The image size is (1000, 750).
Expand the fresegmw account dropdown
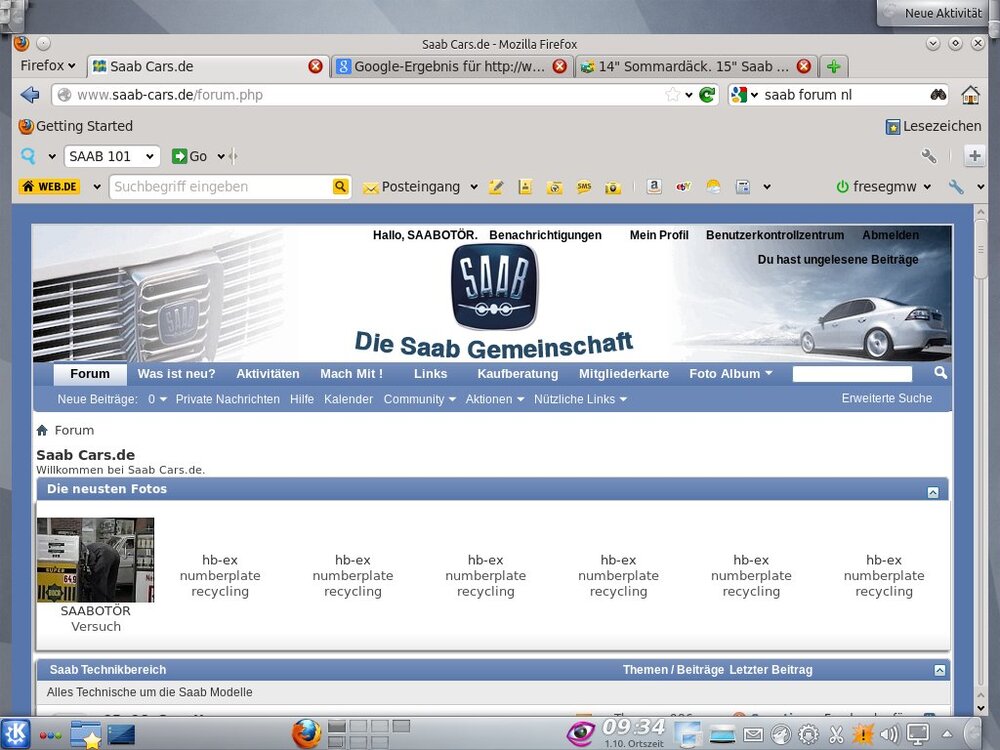click(927, 187)
